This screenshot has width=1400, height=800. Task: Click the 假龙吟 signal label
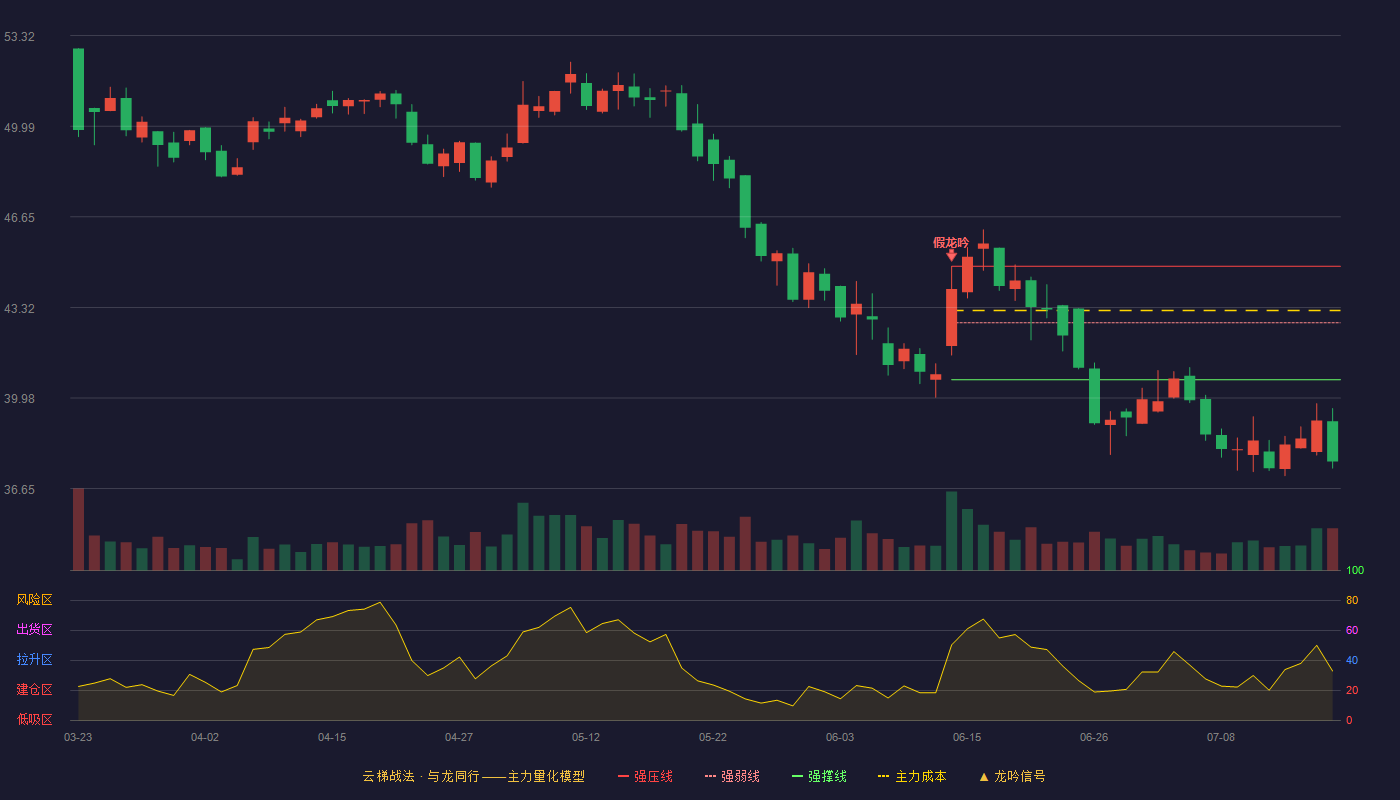pos(951,242)
